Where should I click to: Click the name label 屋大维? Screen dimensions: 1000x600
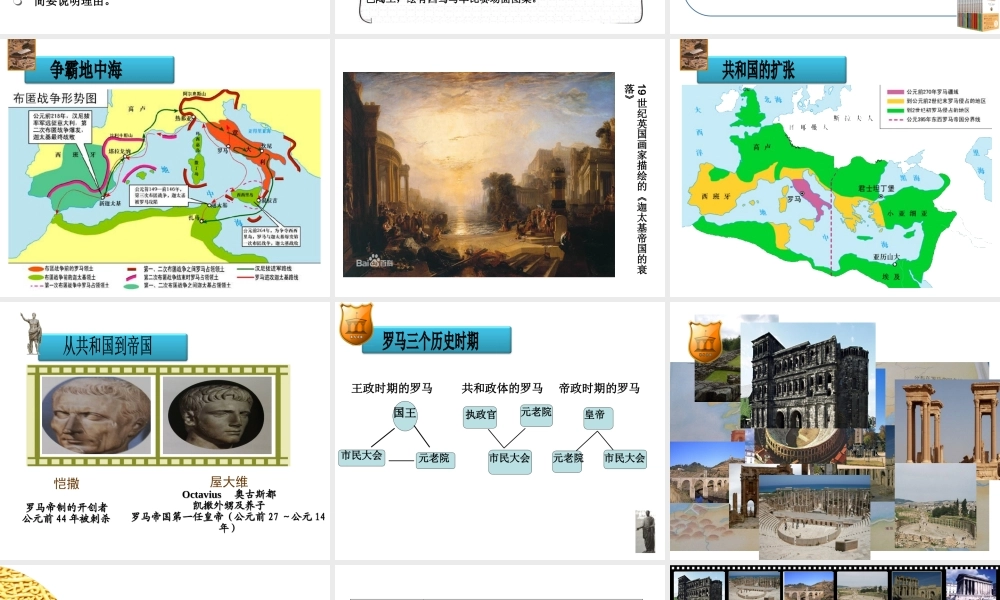point(228,482)
